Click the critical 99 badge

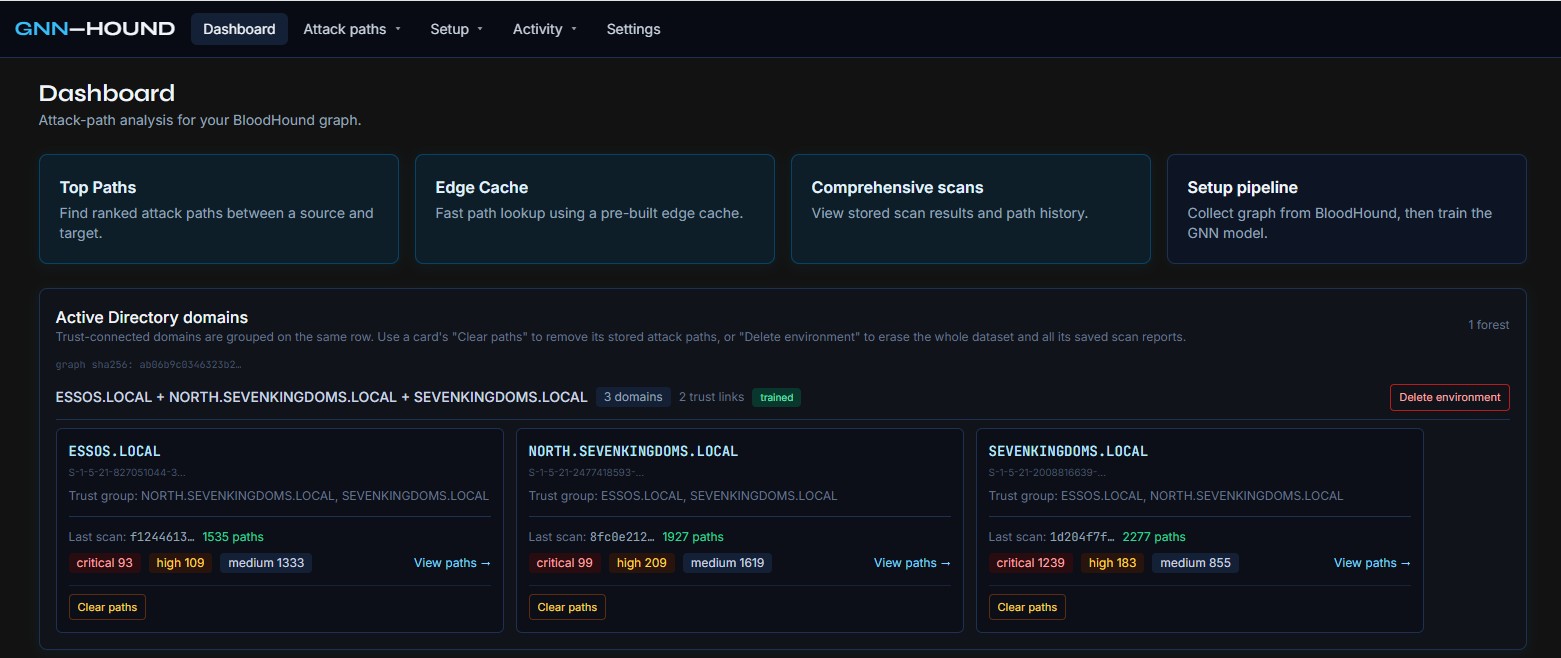click(x=565, y=563)
